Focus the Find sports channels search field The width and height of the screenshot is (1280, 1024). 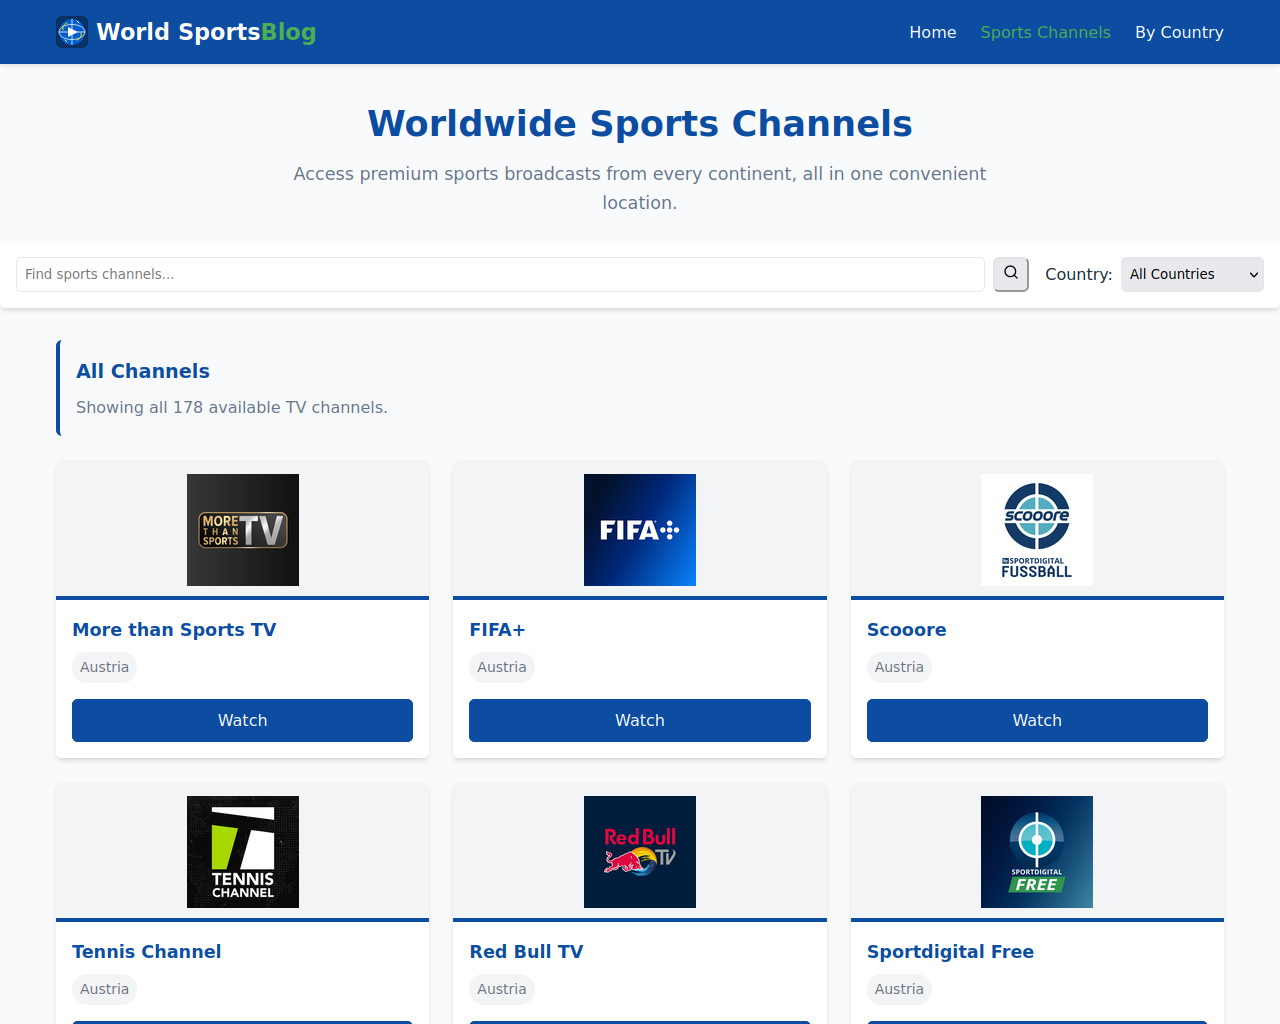pos(500,274)
